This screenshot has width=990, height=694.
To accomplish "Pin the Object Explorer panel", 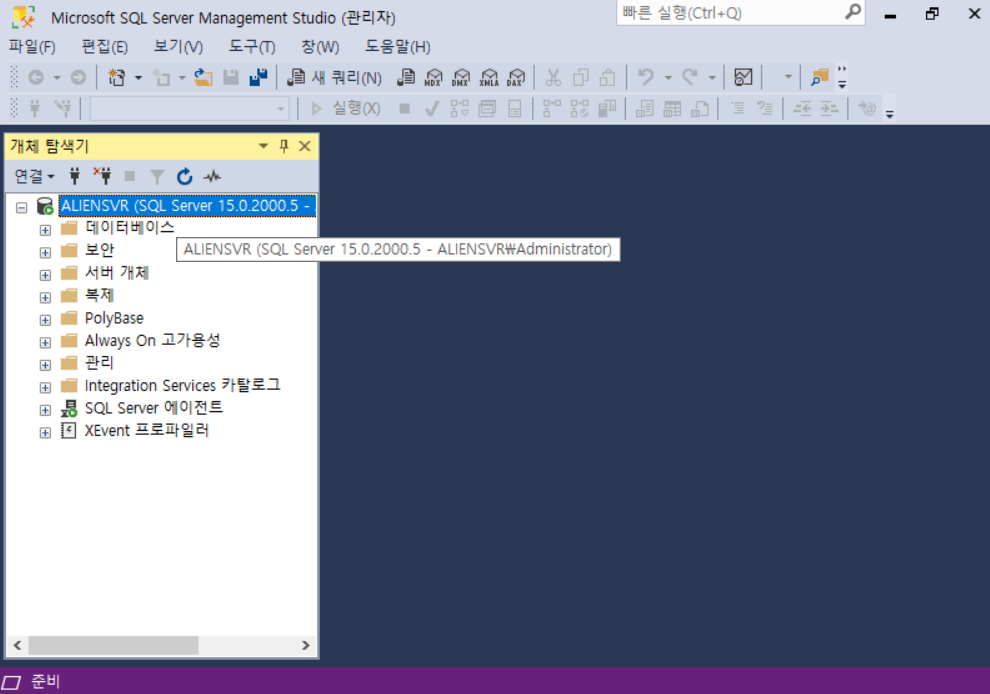I will point(284,146).
